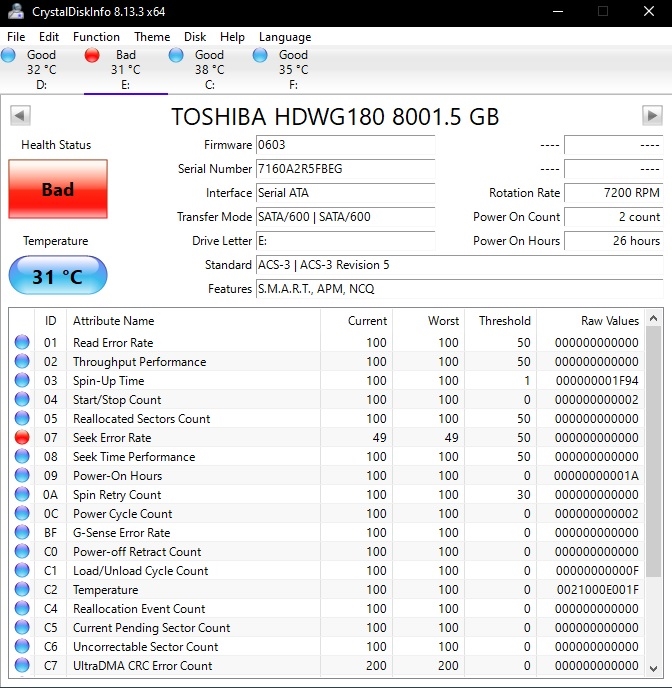Click status orb for Throughput Performance
672x688 pixels.
pos(22,361)
